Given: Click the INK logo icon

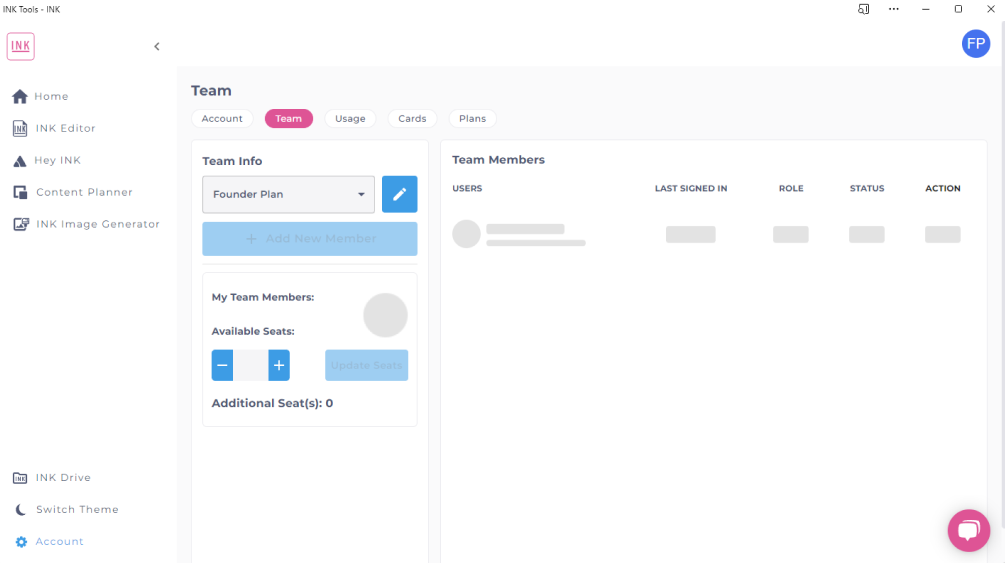Looking at the screenshot, I should [x=21, y=46].
